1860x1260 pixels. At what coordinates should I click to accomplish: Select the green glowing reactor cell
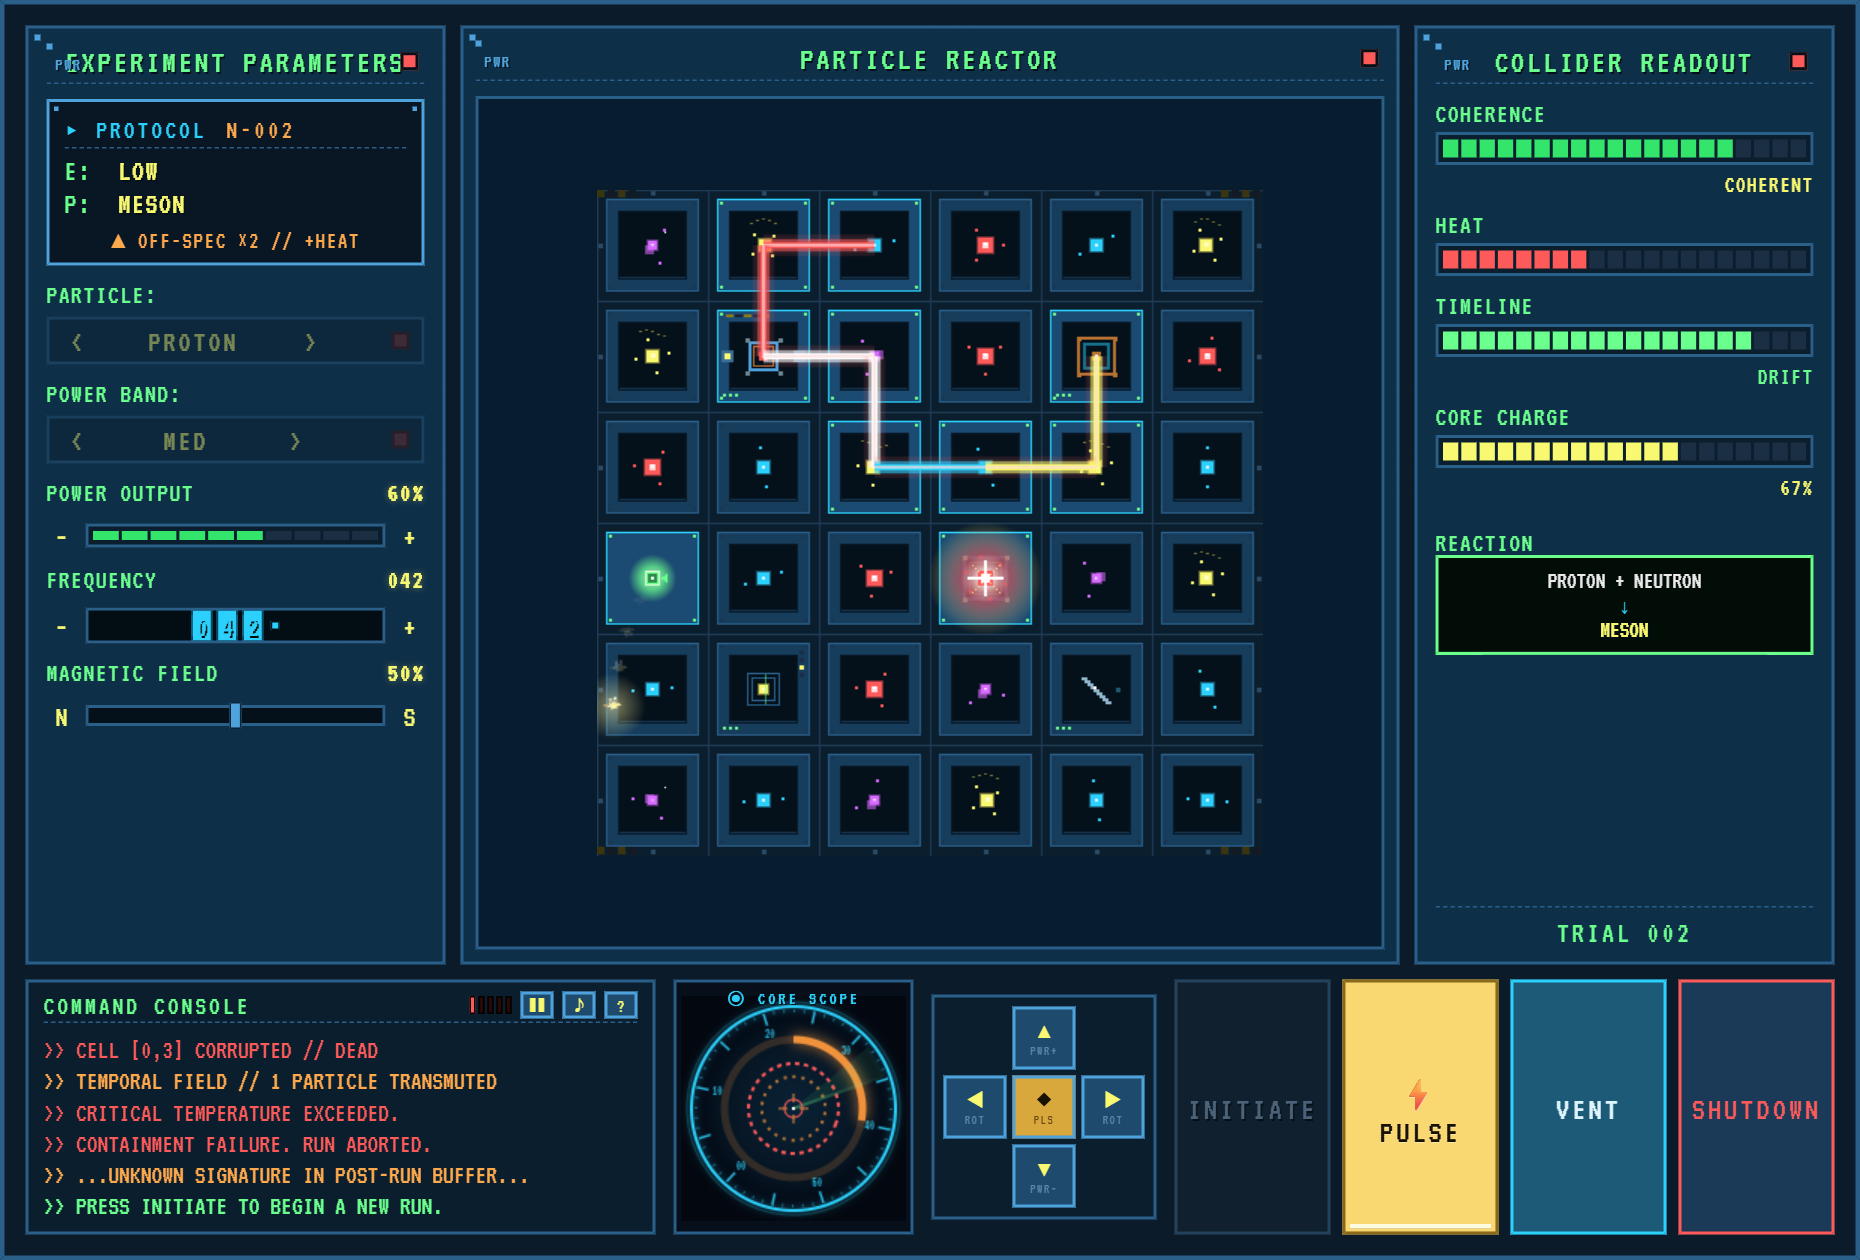(652, 578)
